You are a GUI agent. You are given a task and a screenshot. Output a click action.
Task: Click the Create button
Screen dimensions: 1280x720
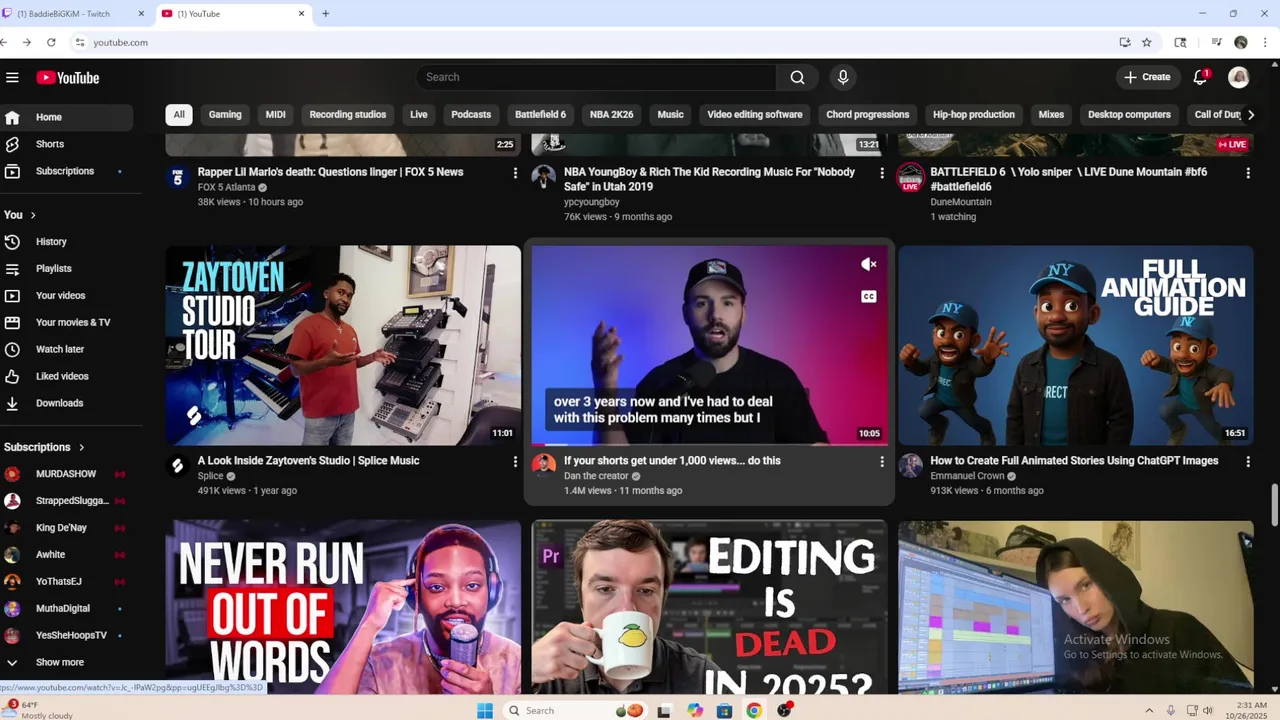click(1146, 77)
